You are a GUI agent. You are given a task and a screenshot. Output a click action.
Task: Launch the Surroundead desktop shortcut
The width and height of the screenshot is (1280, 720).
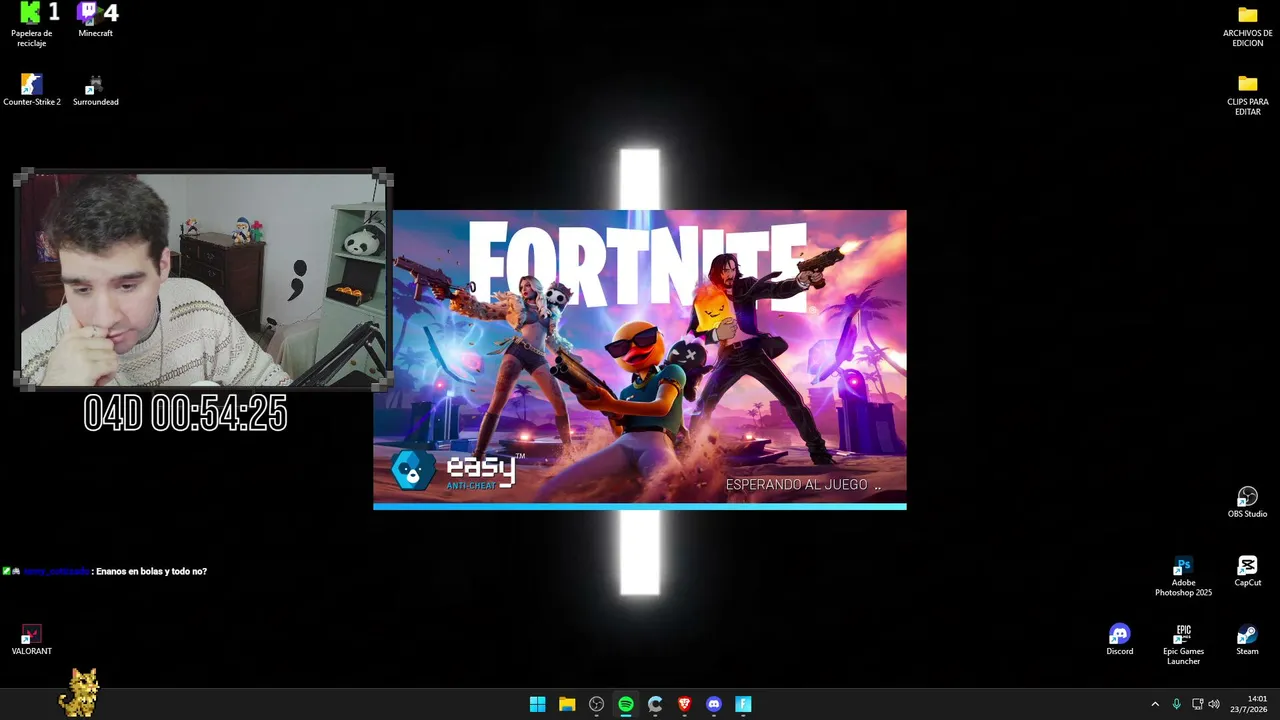pos(96,90)
